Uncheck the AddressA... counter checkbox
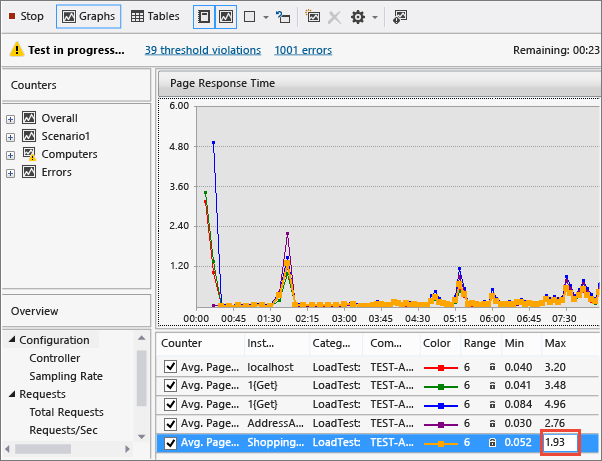This screenshot has height=461, width=602. point(170,423)
